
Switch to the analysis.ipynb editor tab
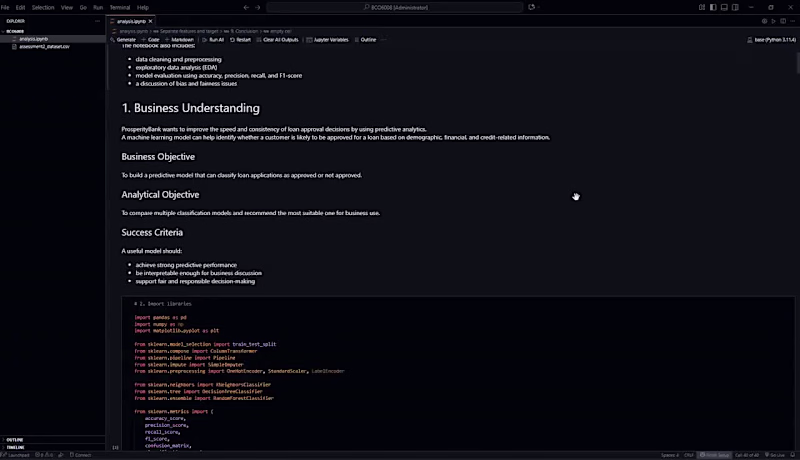coord(132,21)
